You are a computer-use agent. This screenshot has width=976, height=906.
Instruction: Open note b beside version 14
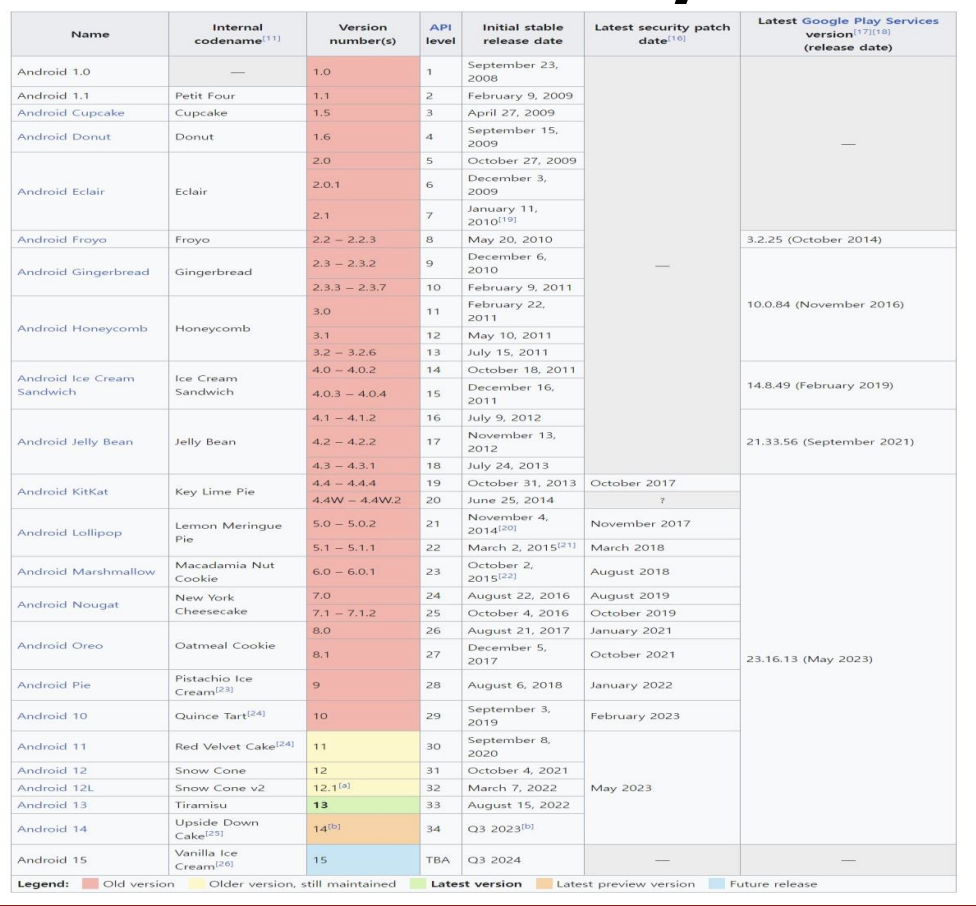pyautogui.click(x=334, y=826)
